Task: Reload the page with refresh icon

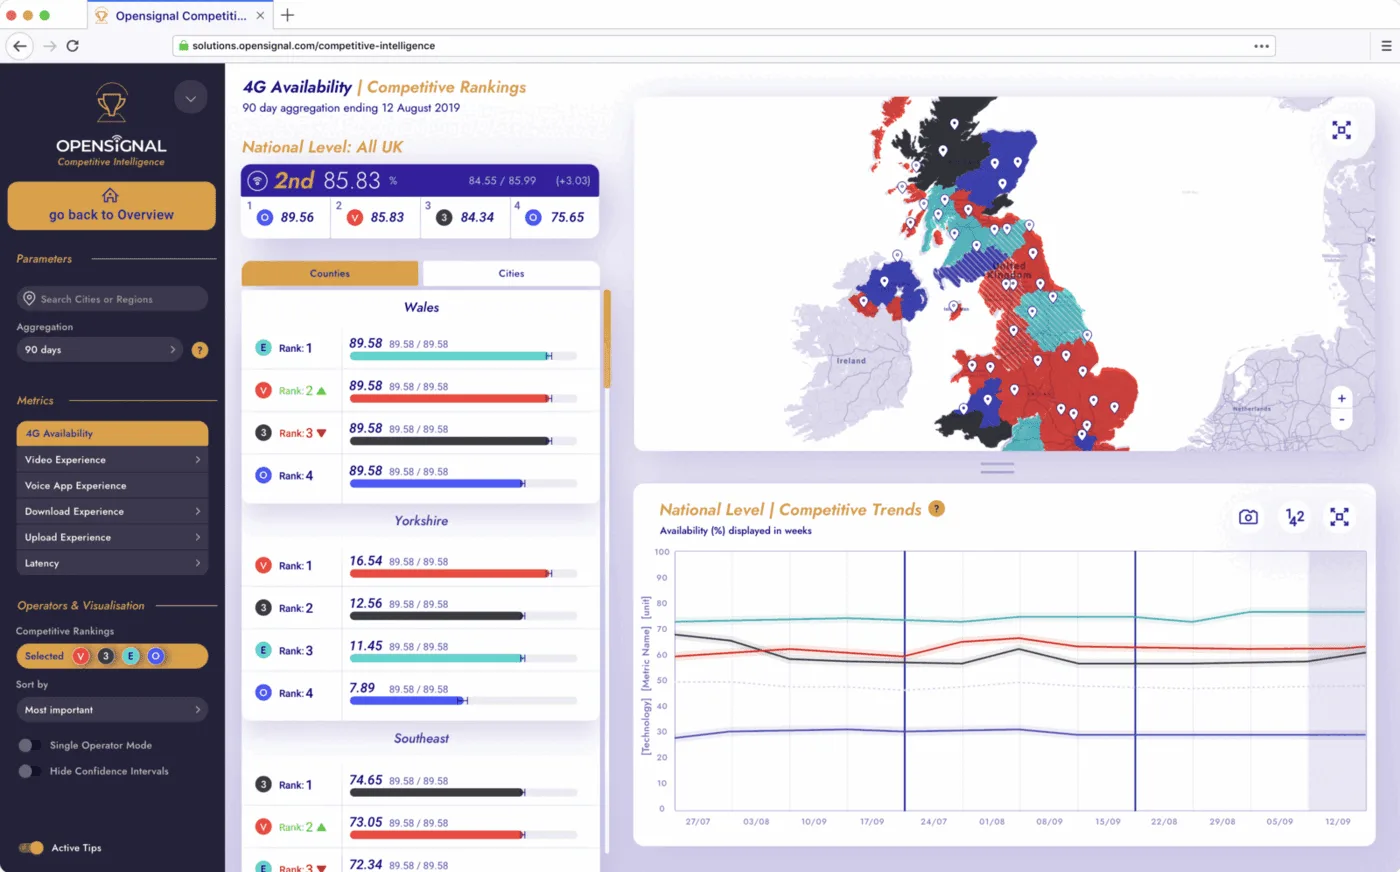Action: click(72, 46)
